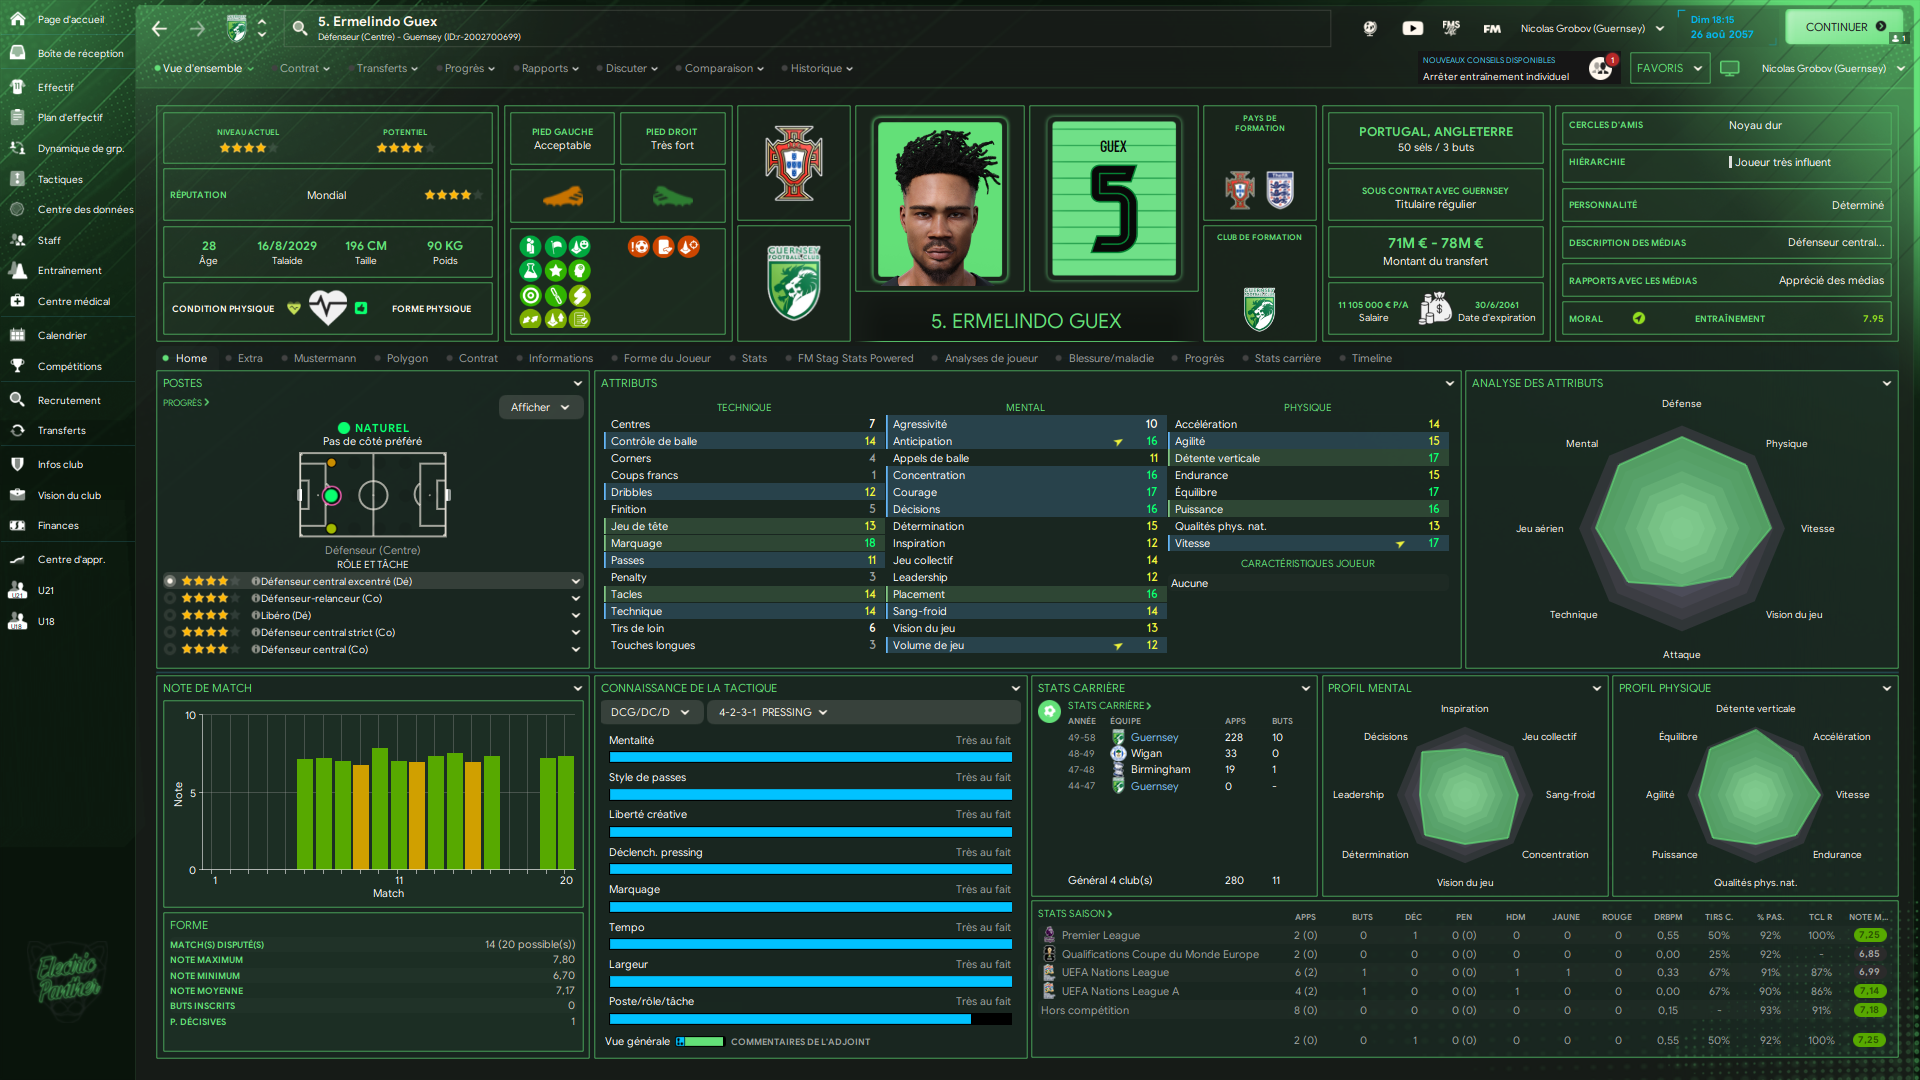Click the Tactiques sidebar icon
1920x1080 pixels.
pos(17,179)
